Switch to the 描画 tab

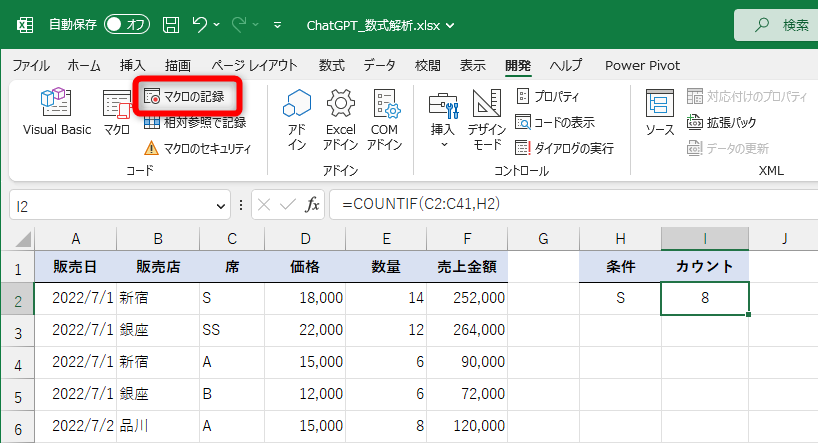pos(178,65)
